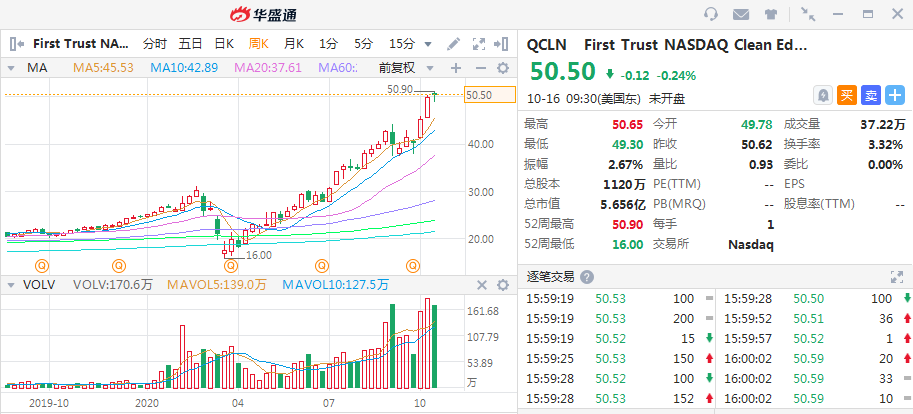
Task: Open customer service headset icon
Action: coord(710,14)
